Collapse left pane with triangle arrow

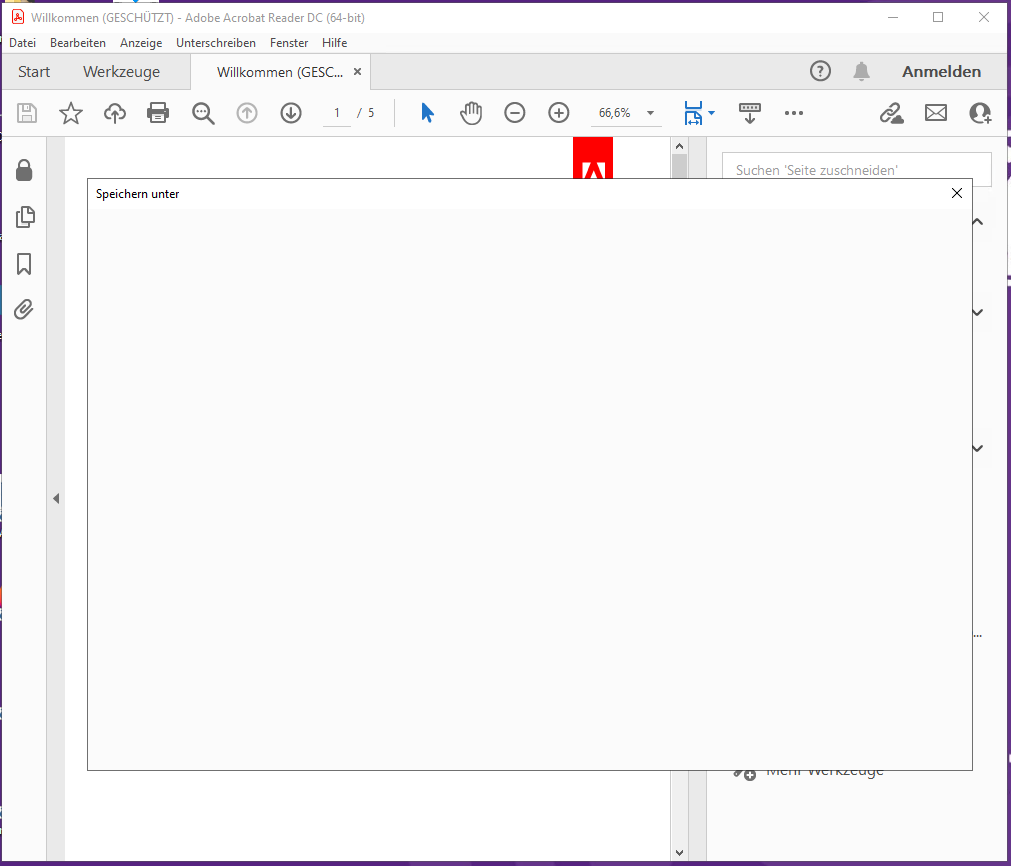point(56,498)
